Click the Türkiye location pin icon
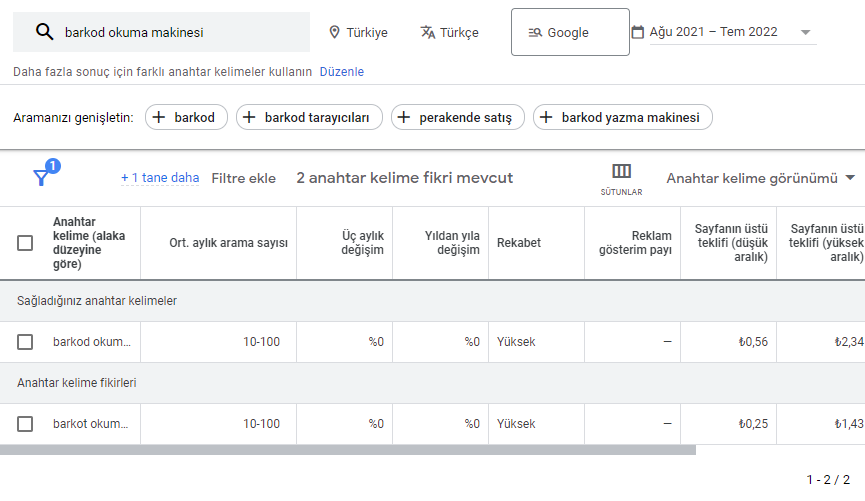This screenshot has height=501, width=865. (335, 32)
